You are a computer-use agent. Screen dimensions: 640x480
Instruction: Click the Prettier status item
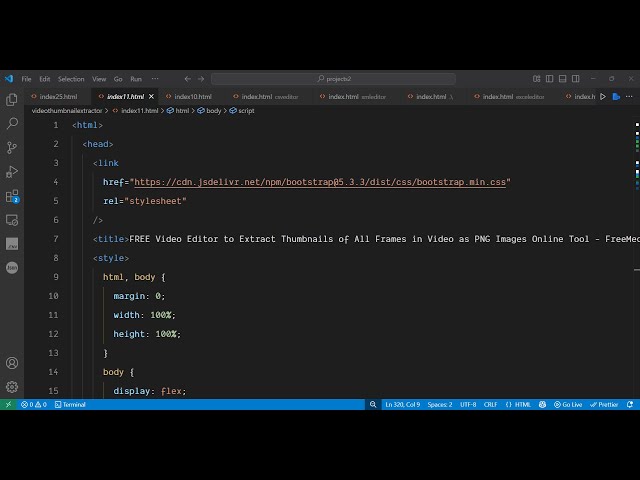point(604,404)
